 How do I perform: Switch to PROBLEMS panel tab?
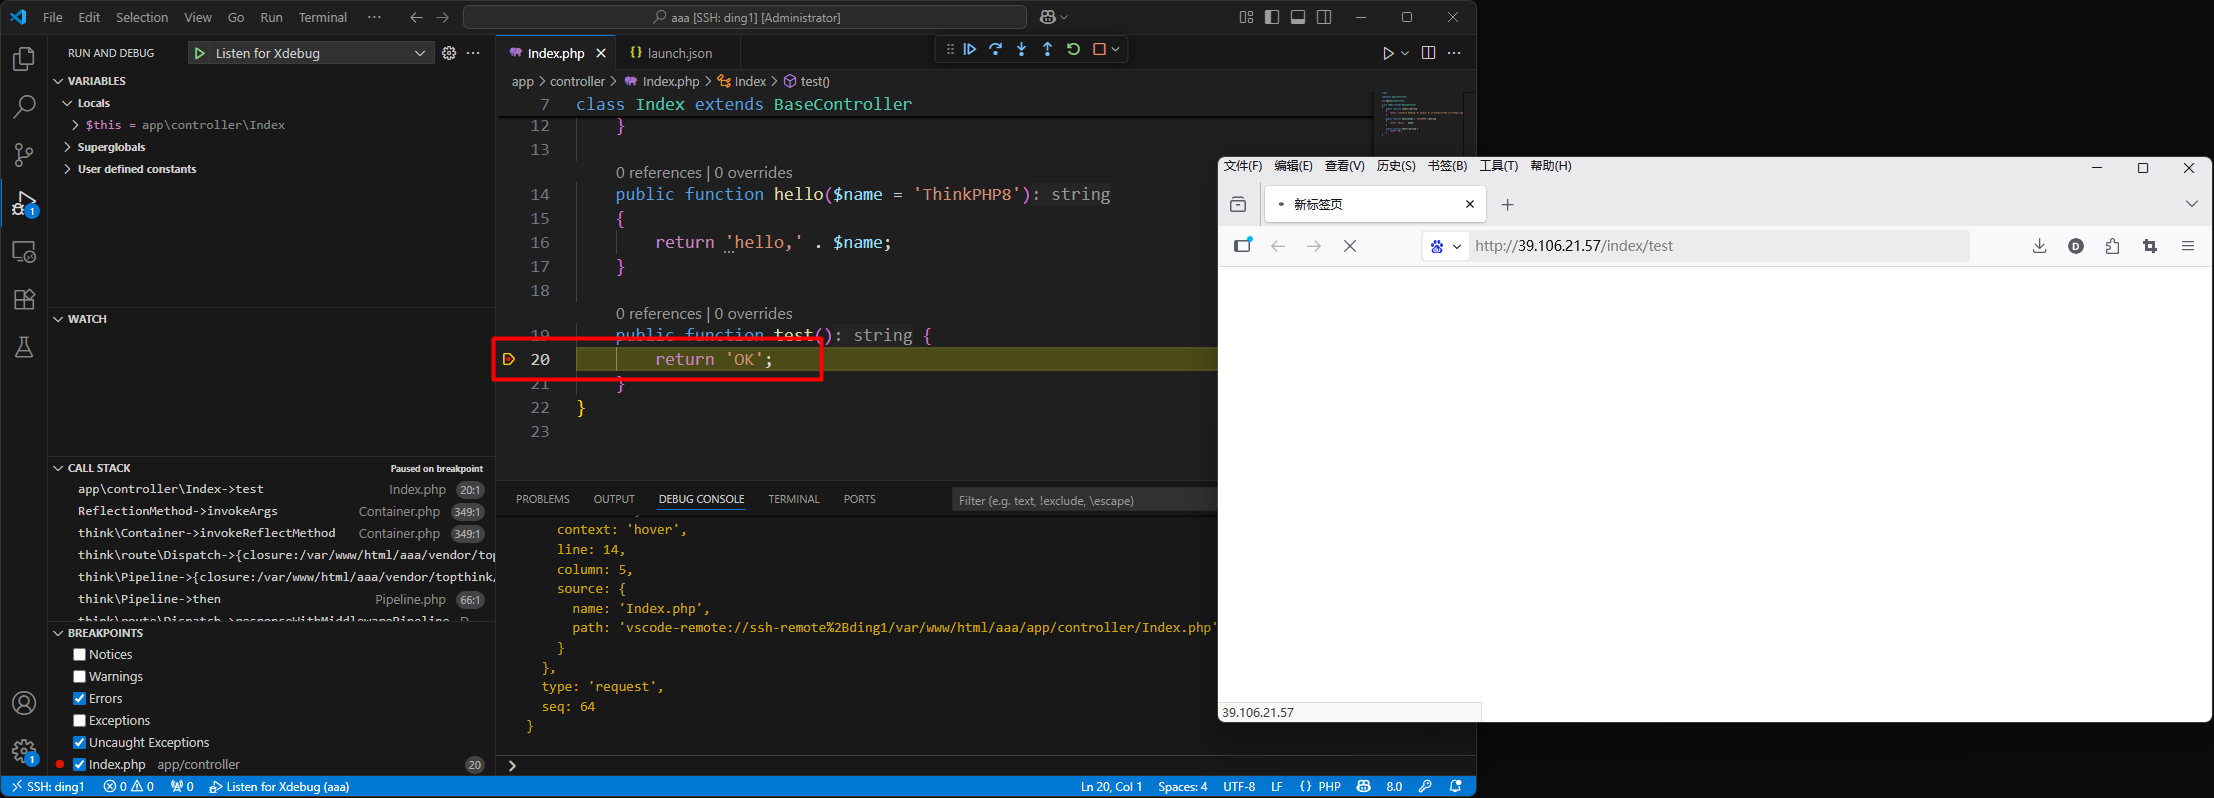click(543, 499)
